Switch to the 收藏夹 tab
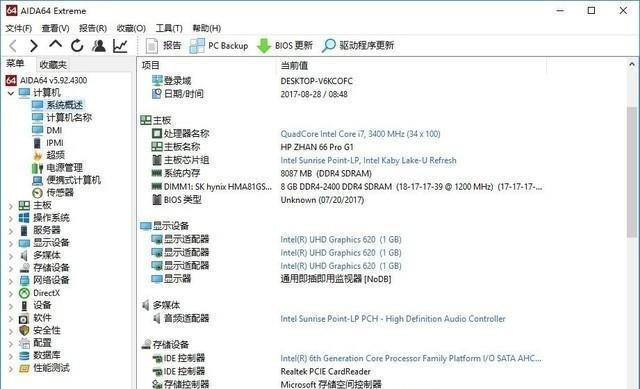Viewport: 640px width, 389px height. (53, 64)
